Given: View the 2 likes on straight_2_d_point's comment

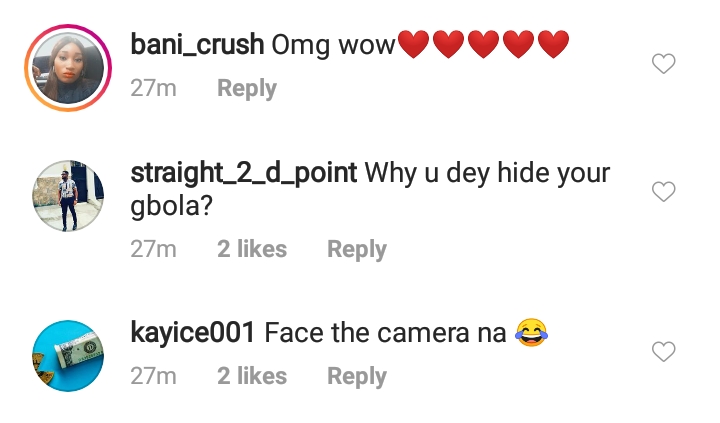Looking at the screenshot, I should click(x=252, y=249).
